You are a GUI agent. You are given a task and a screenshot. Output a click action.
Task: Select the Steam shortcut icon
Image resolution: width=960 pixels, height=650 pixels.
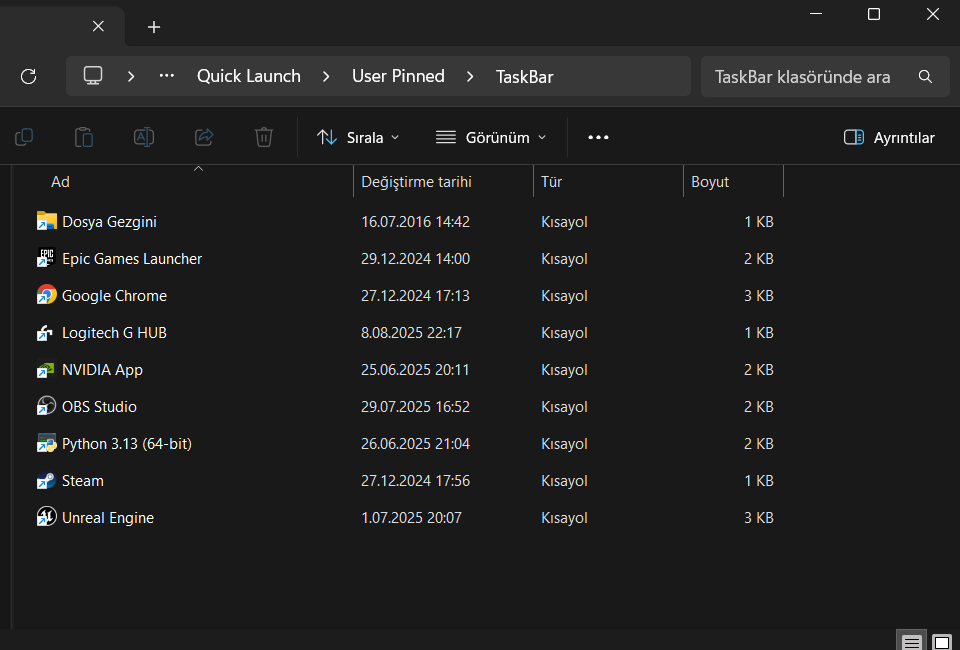[47, 480]
